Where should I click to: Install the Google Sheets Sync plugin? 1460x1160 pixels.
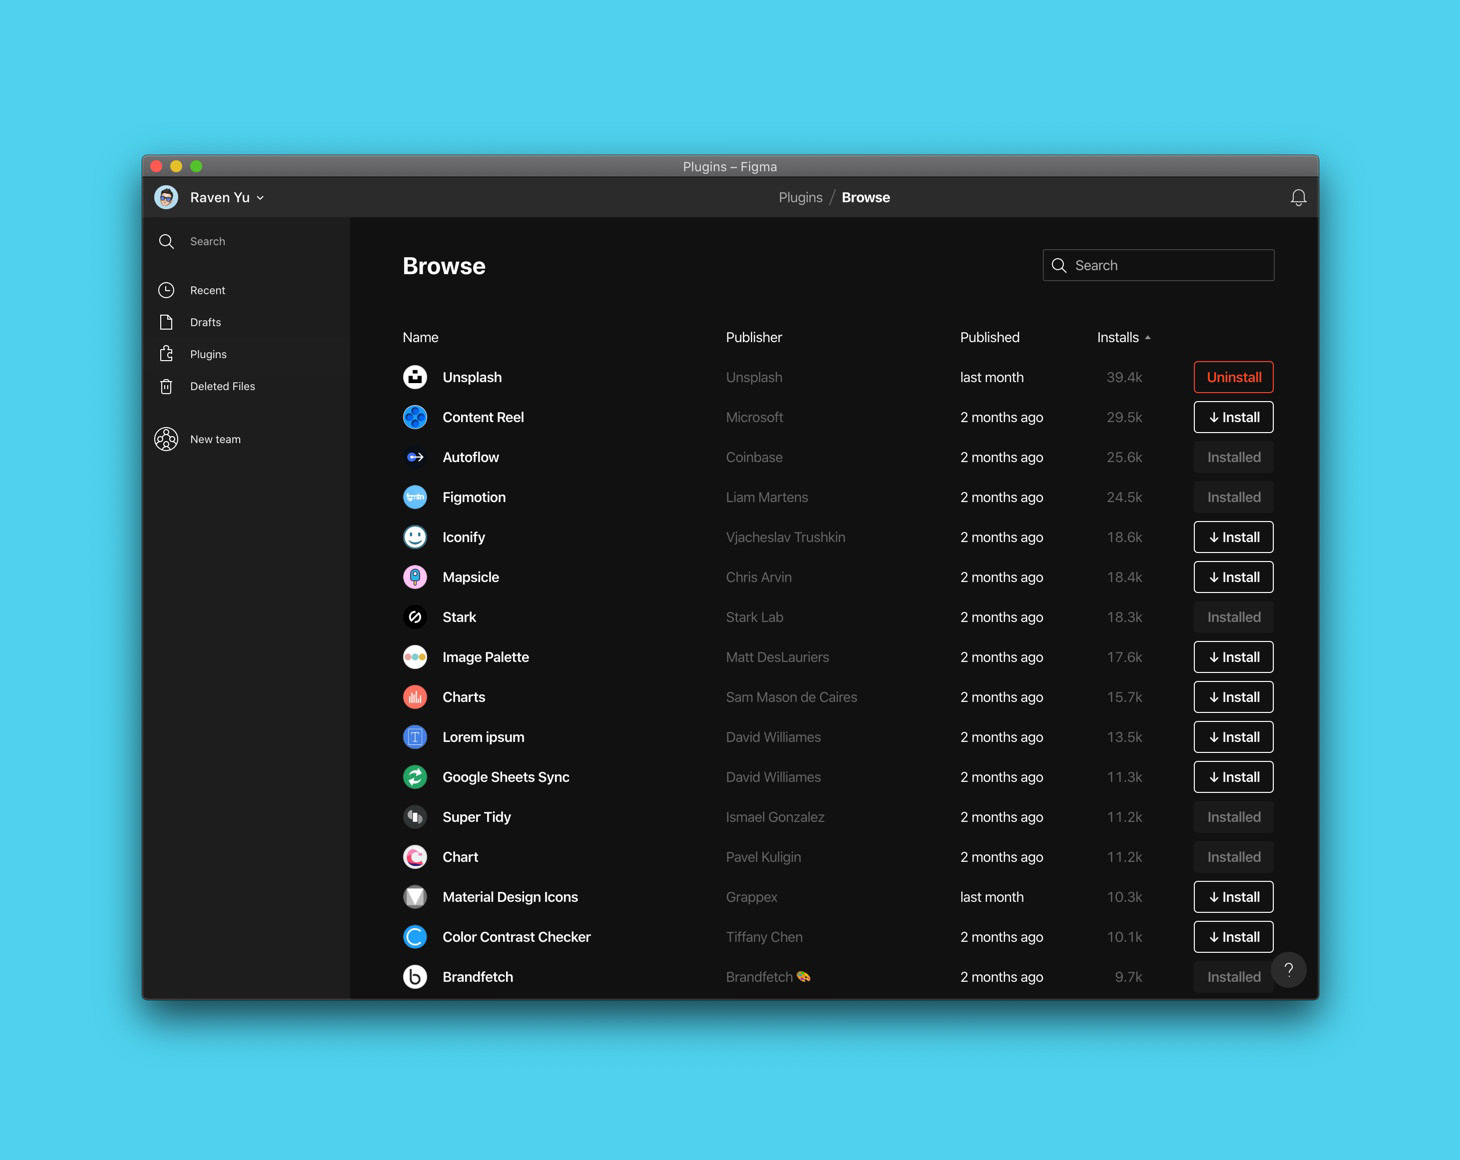tap(1233, 777)
